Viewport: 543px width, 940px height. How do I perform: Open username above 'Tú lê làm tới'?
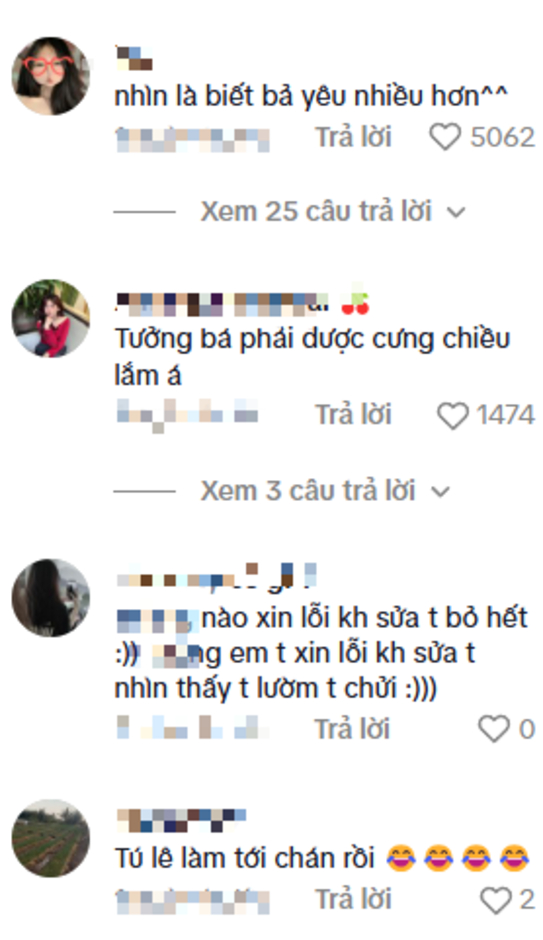pos(181,820)
